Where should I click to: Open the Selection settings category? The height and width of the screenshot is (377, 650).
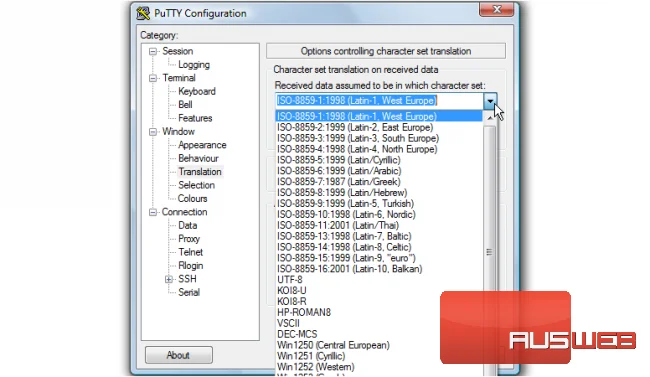[x=196, y=185]
